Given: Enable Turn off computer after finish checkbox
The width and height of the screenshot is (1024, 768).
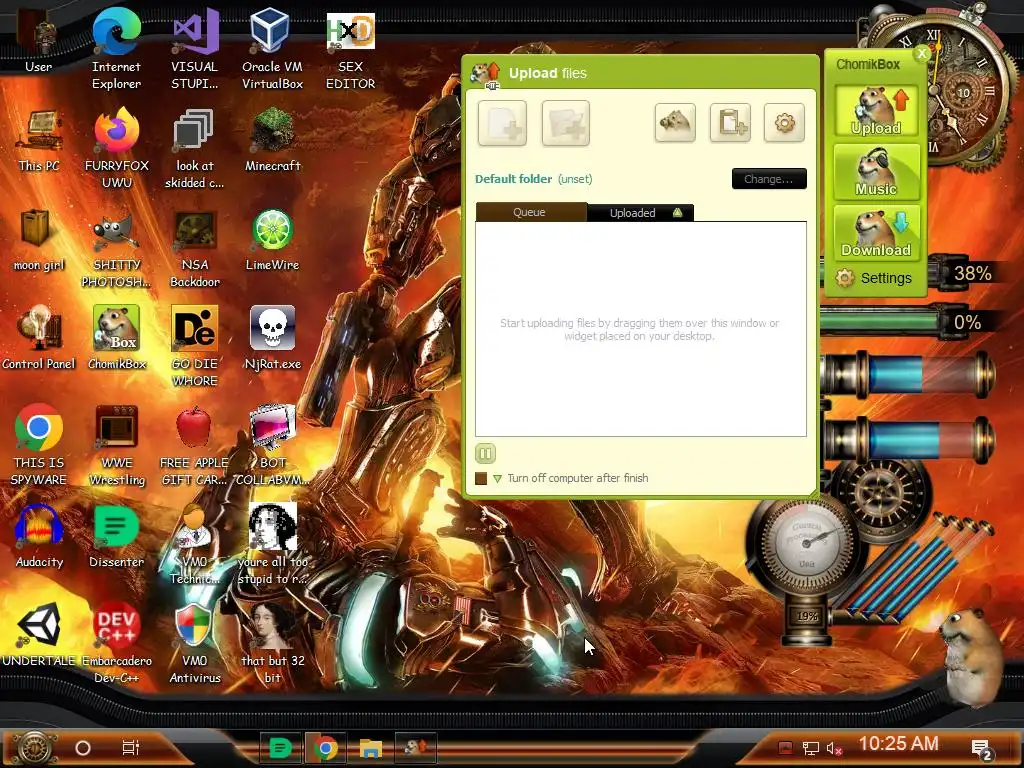Looking at the screenshot, I should [x=481, y=479].
